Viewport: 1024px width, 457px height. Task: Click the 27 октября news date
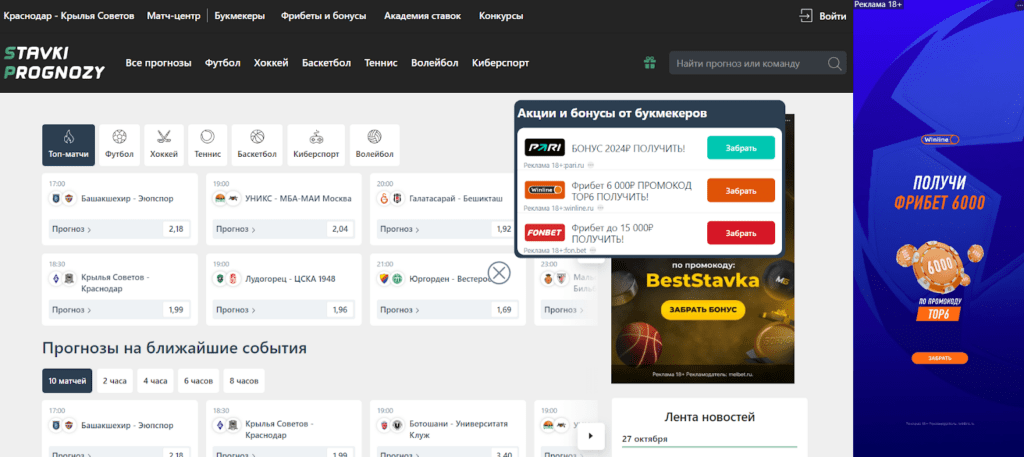coord(645,438)
